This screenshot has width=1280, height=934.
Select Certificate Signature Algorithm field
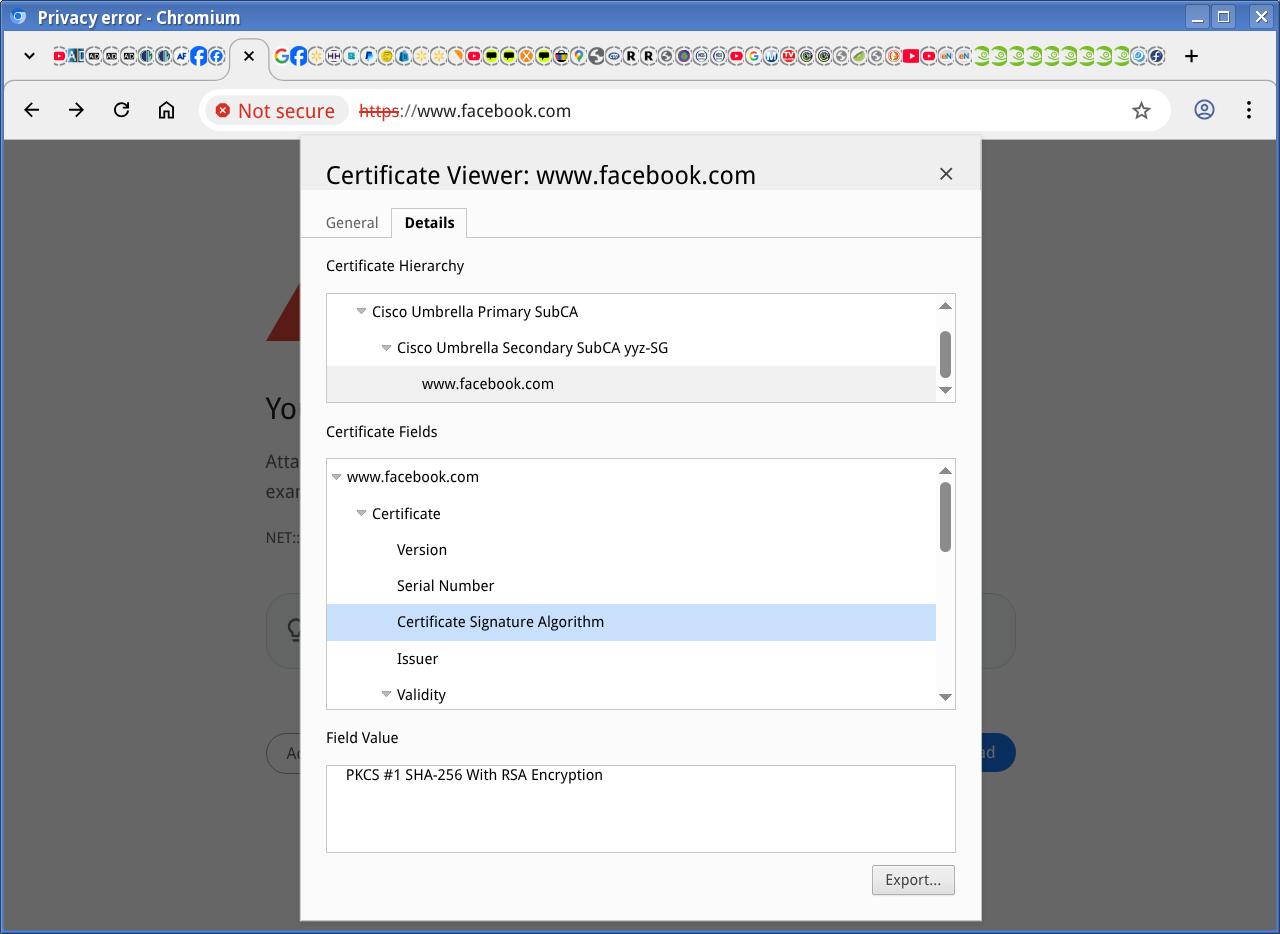[x=631, y=622]
